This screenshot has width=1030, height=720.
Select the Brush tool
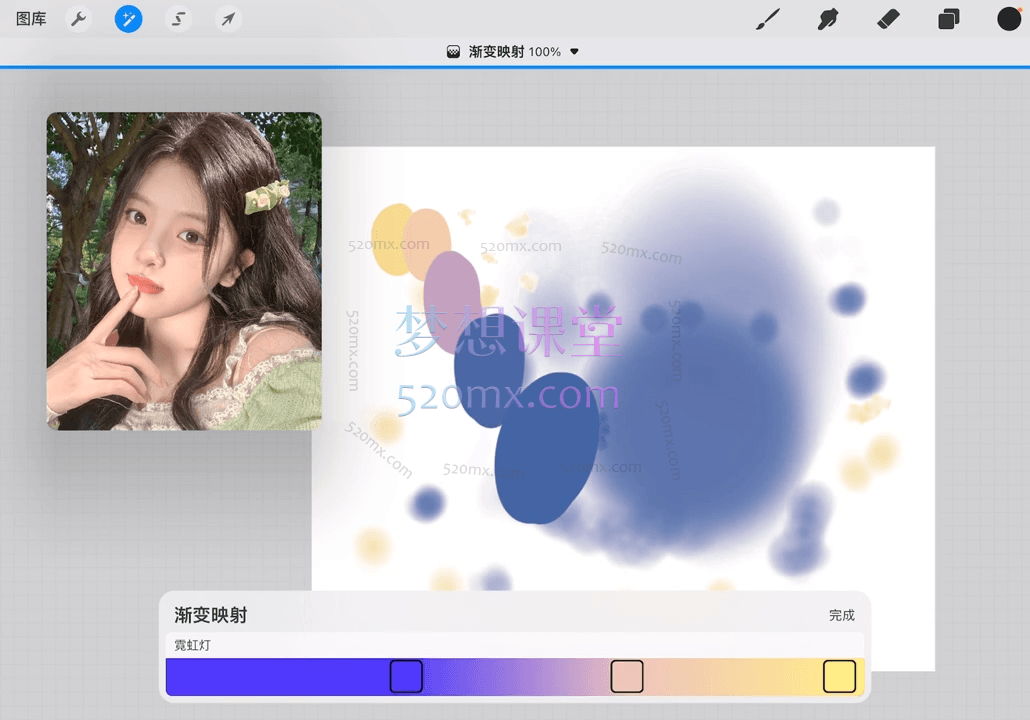click(x=768, y=18)
